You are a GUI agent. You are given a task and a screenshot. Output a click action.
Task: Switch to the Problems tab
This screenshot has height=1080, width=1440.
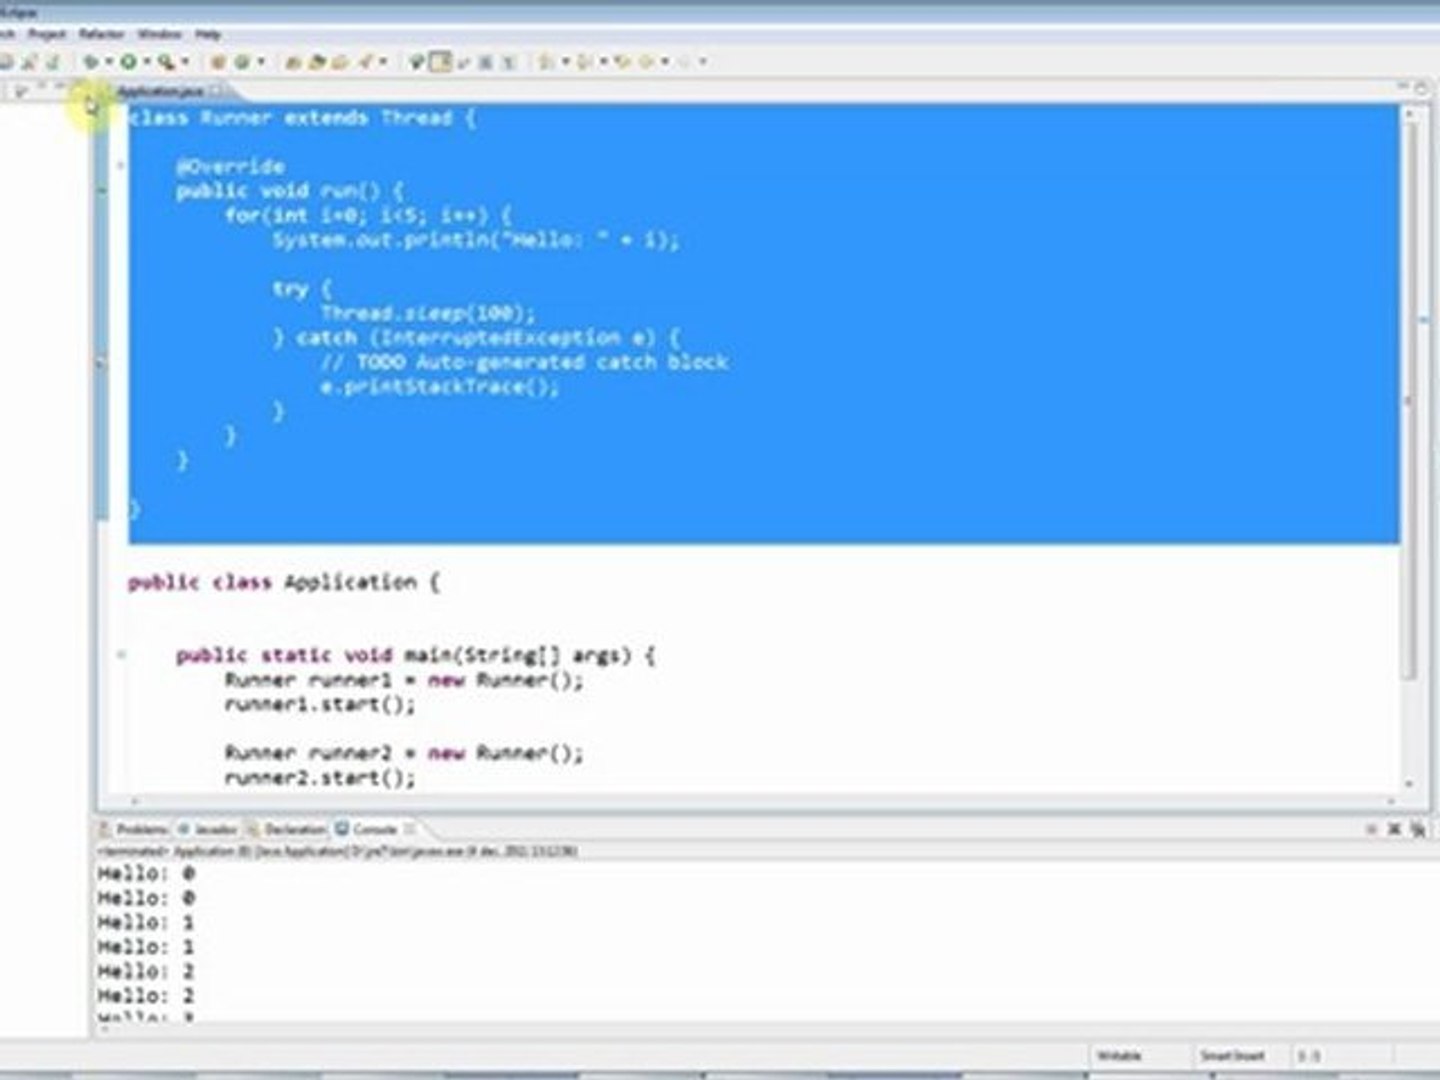pos(134,829)
